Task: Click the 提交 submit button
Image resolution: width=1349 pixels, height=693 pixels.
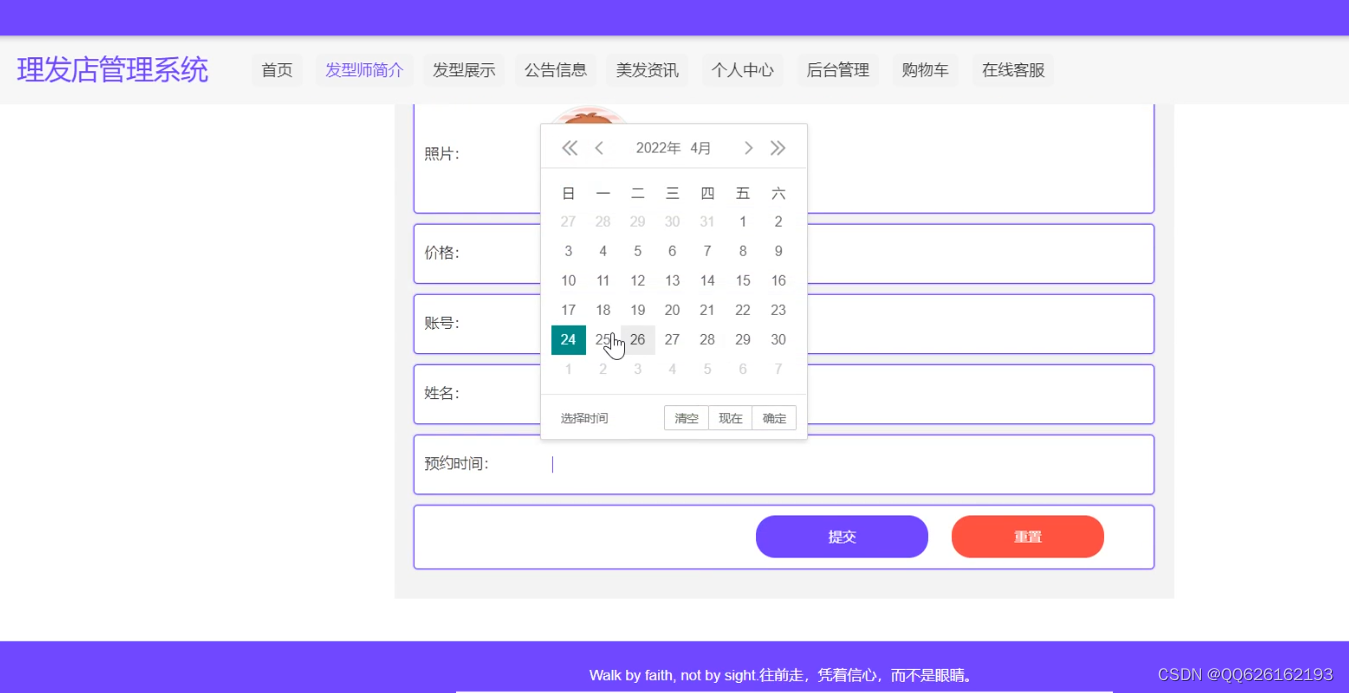Action: coord(842,536)
